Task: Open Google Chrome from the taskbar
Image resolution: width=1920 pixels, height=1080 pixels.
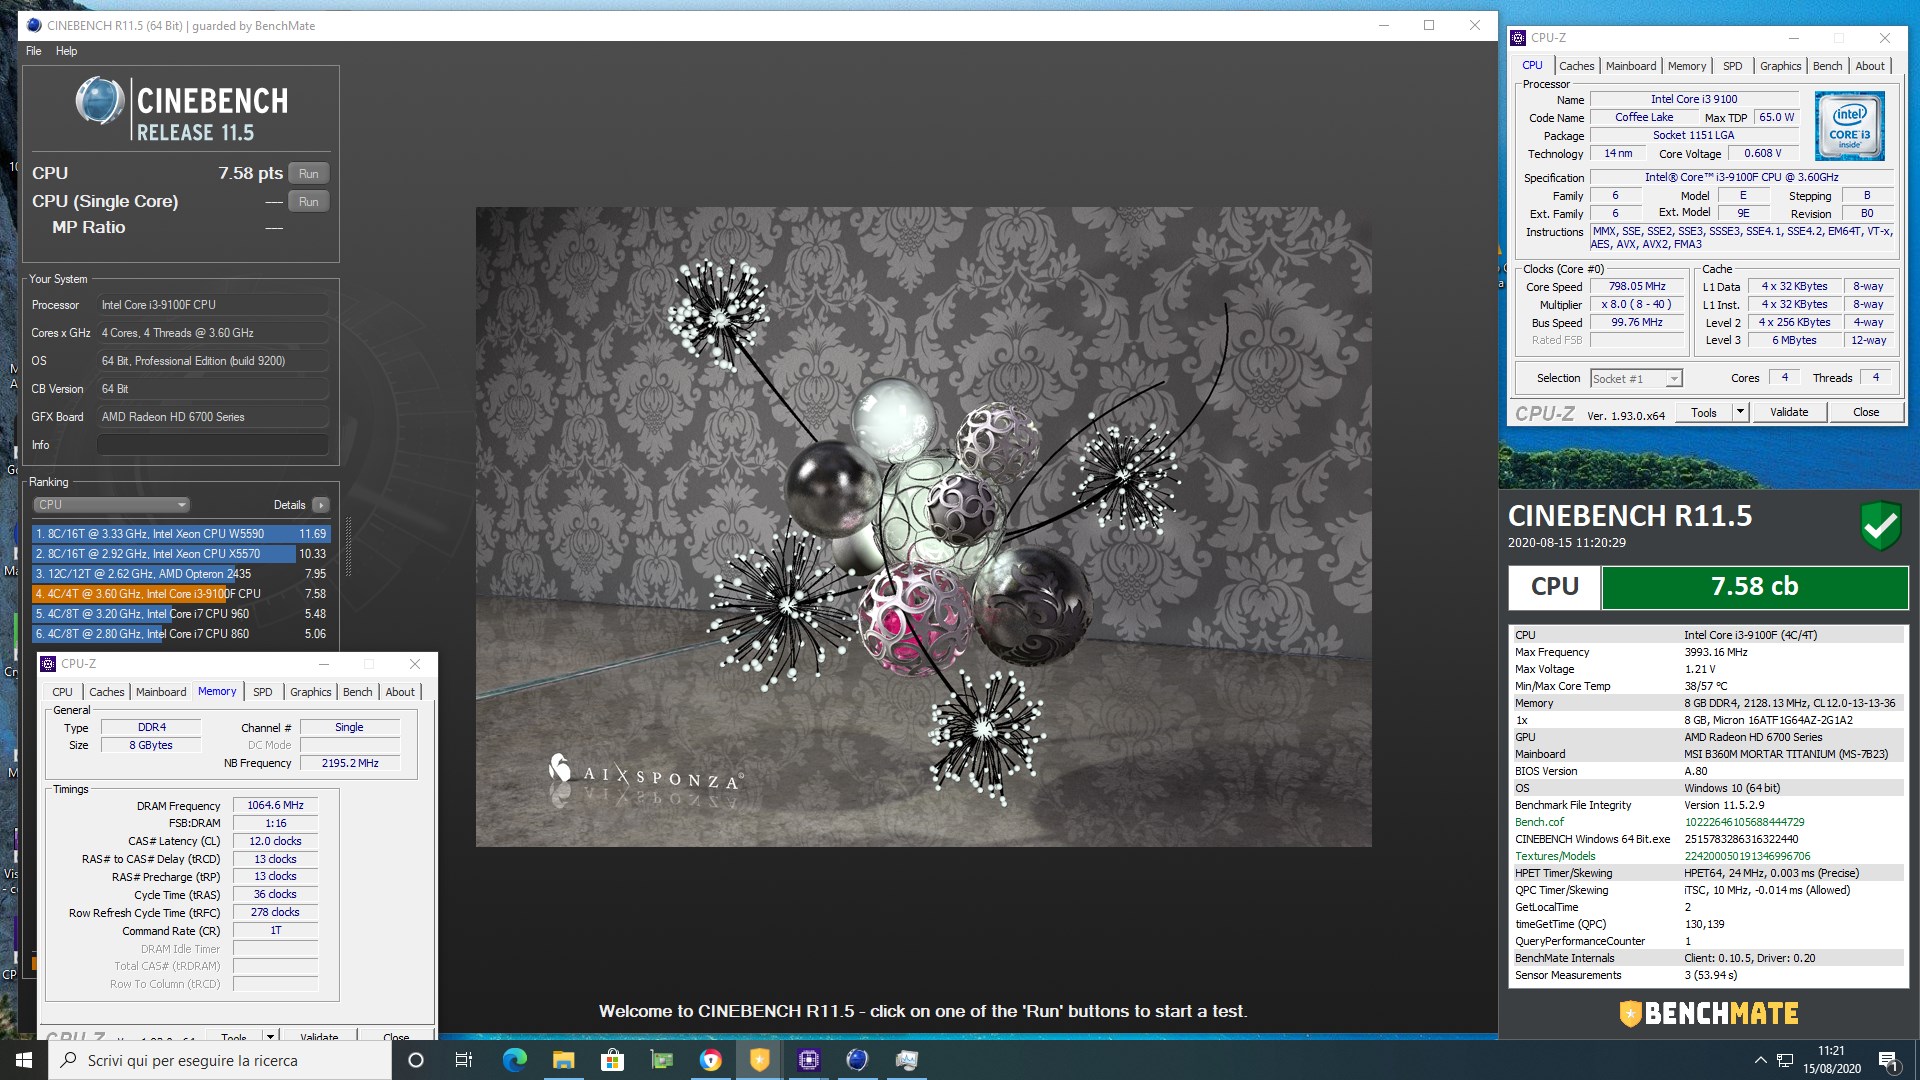Action: [710, 1060]
